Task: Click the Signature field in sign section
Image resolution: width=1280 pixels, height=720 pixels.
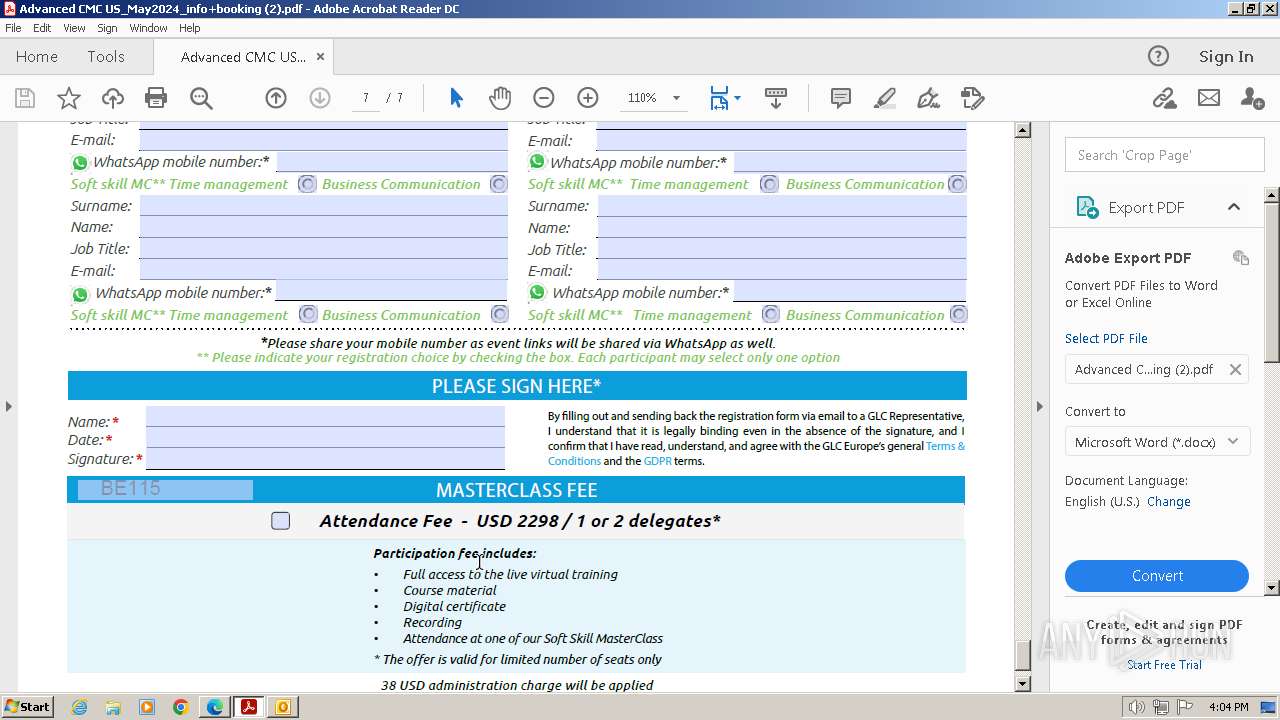Action: [325, 459]
